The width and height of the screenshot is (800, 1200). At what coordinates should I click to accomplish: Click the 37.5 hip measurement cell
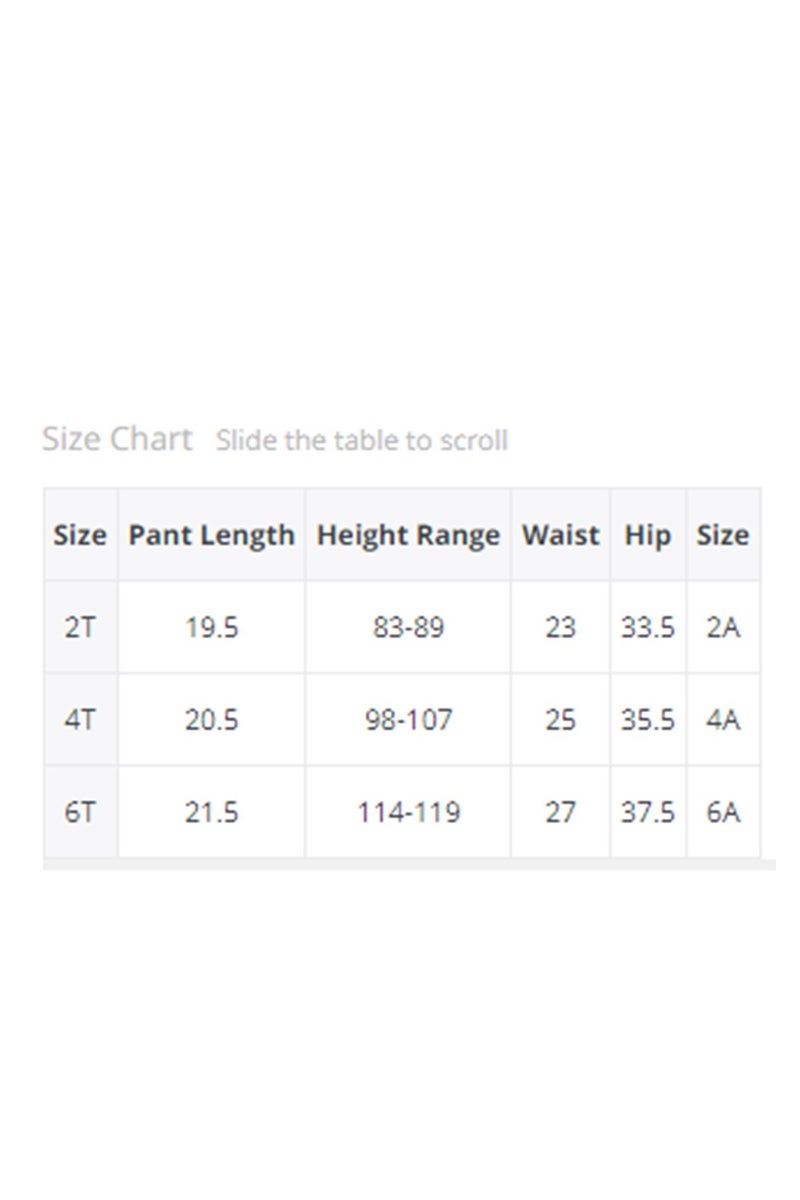coord(648,812)
